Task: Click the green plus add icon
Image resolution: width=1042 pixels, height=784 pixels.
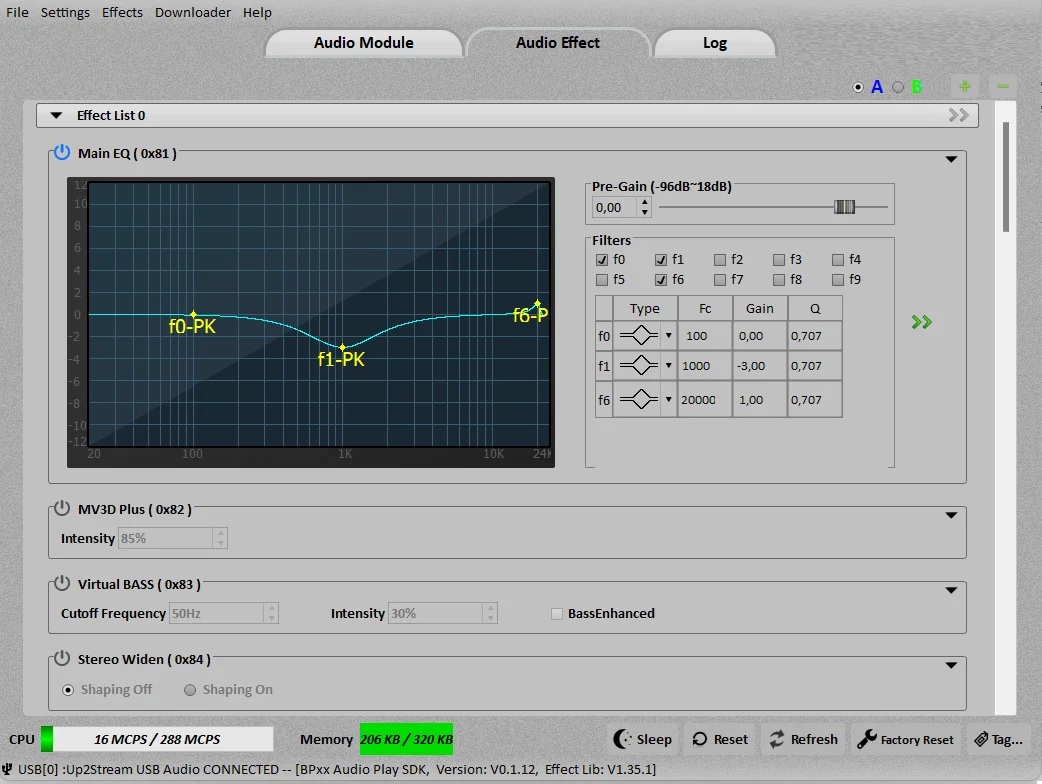Action: 964,87
